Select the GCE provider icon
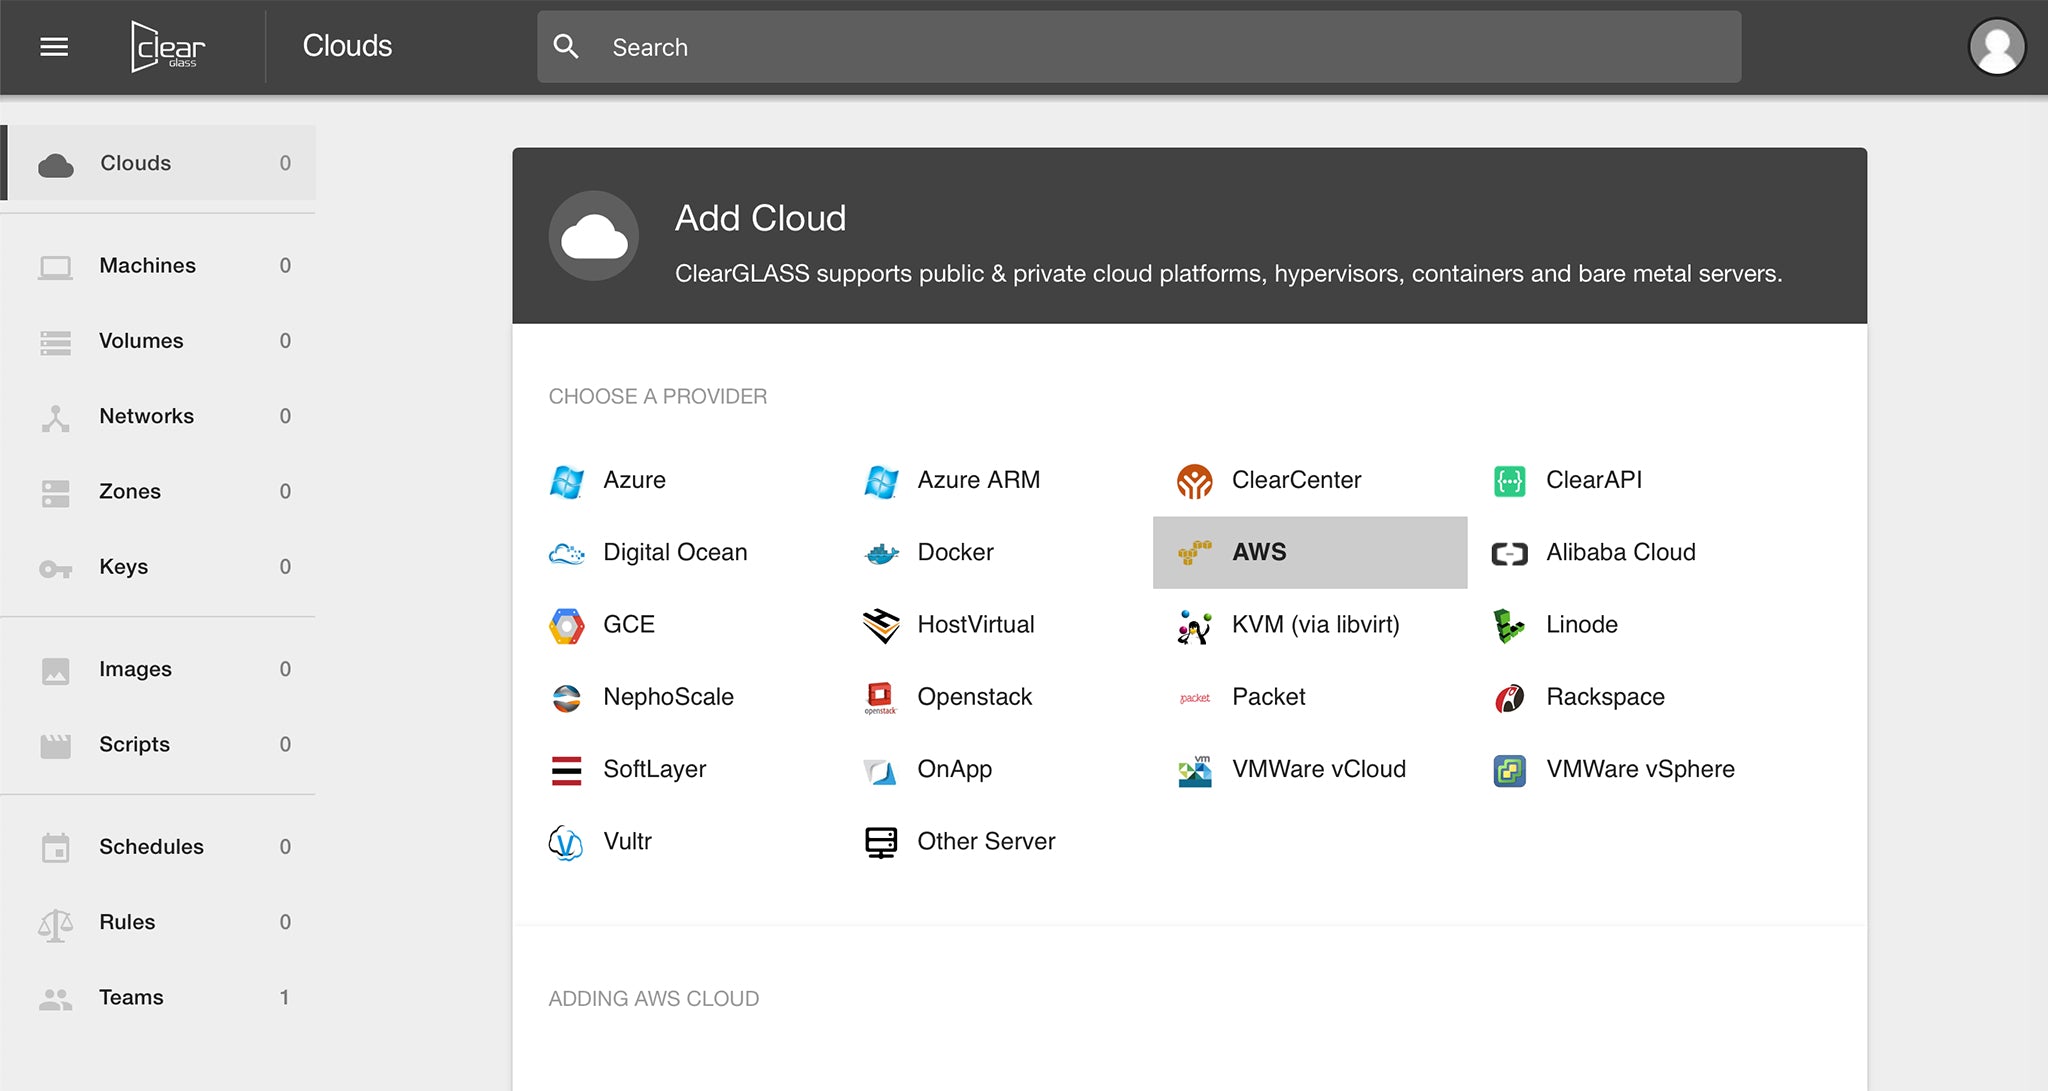 pyautogui.click(x=567, y=625)
